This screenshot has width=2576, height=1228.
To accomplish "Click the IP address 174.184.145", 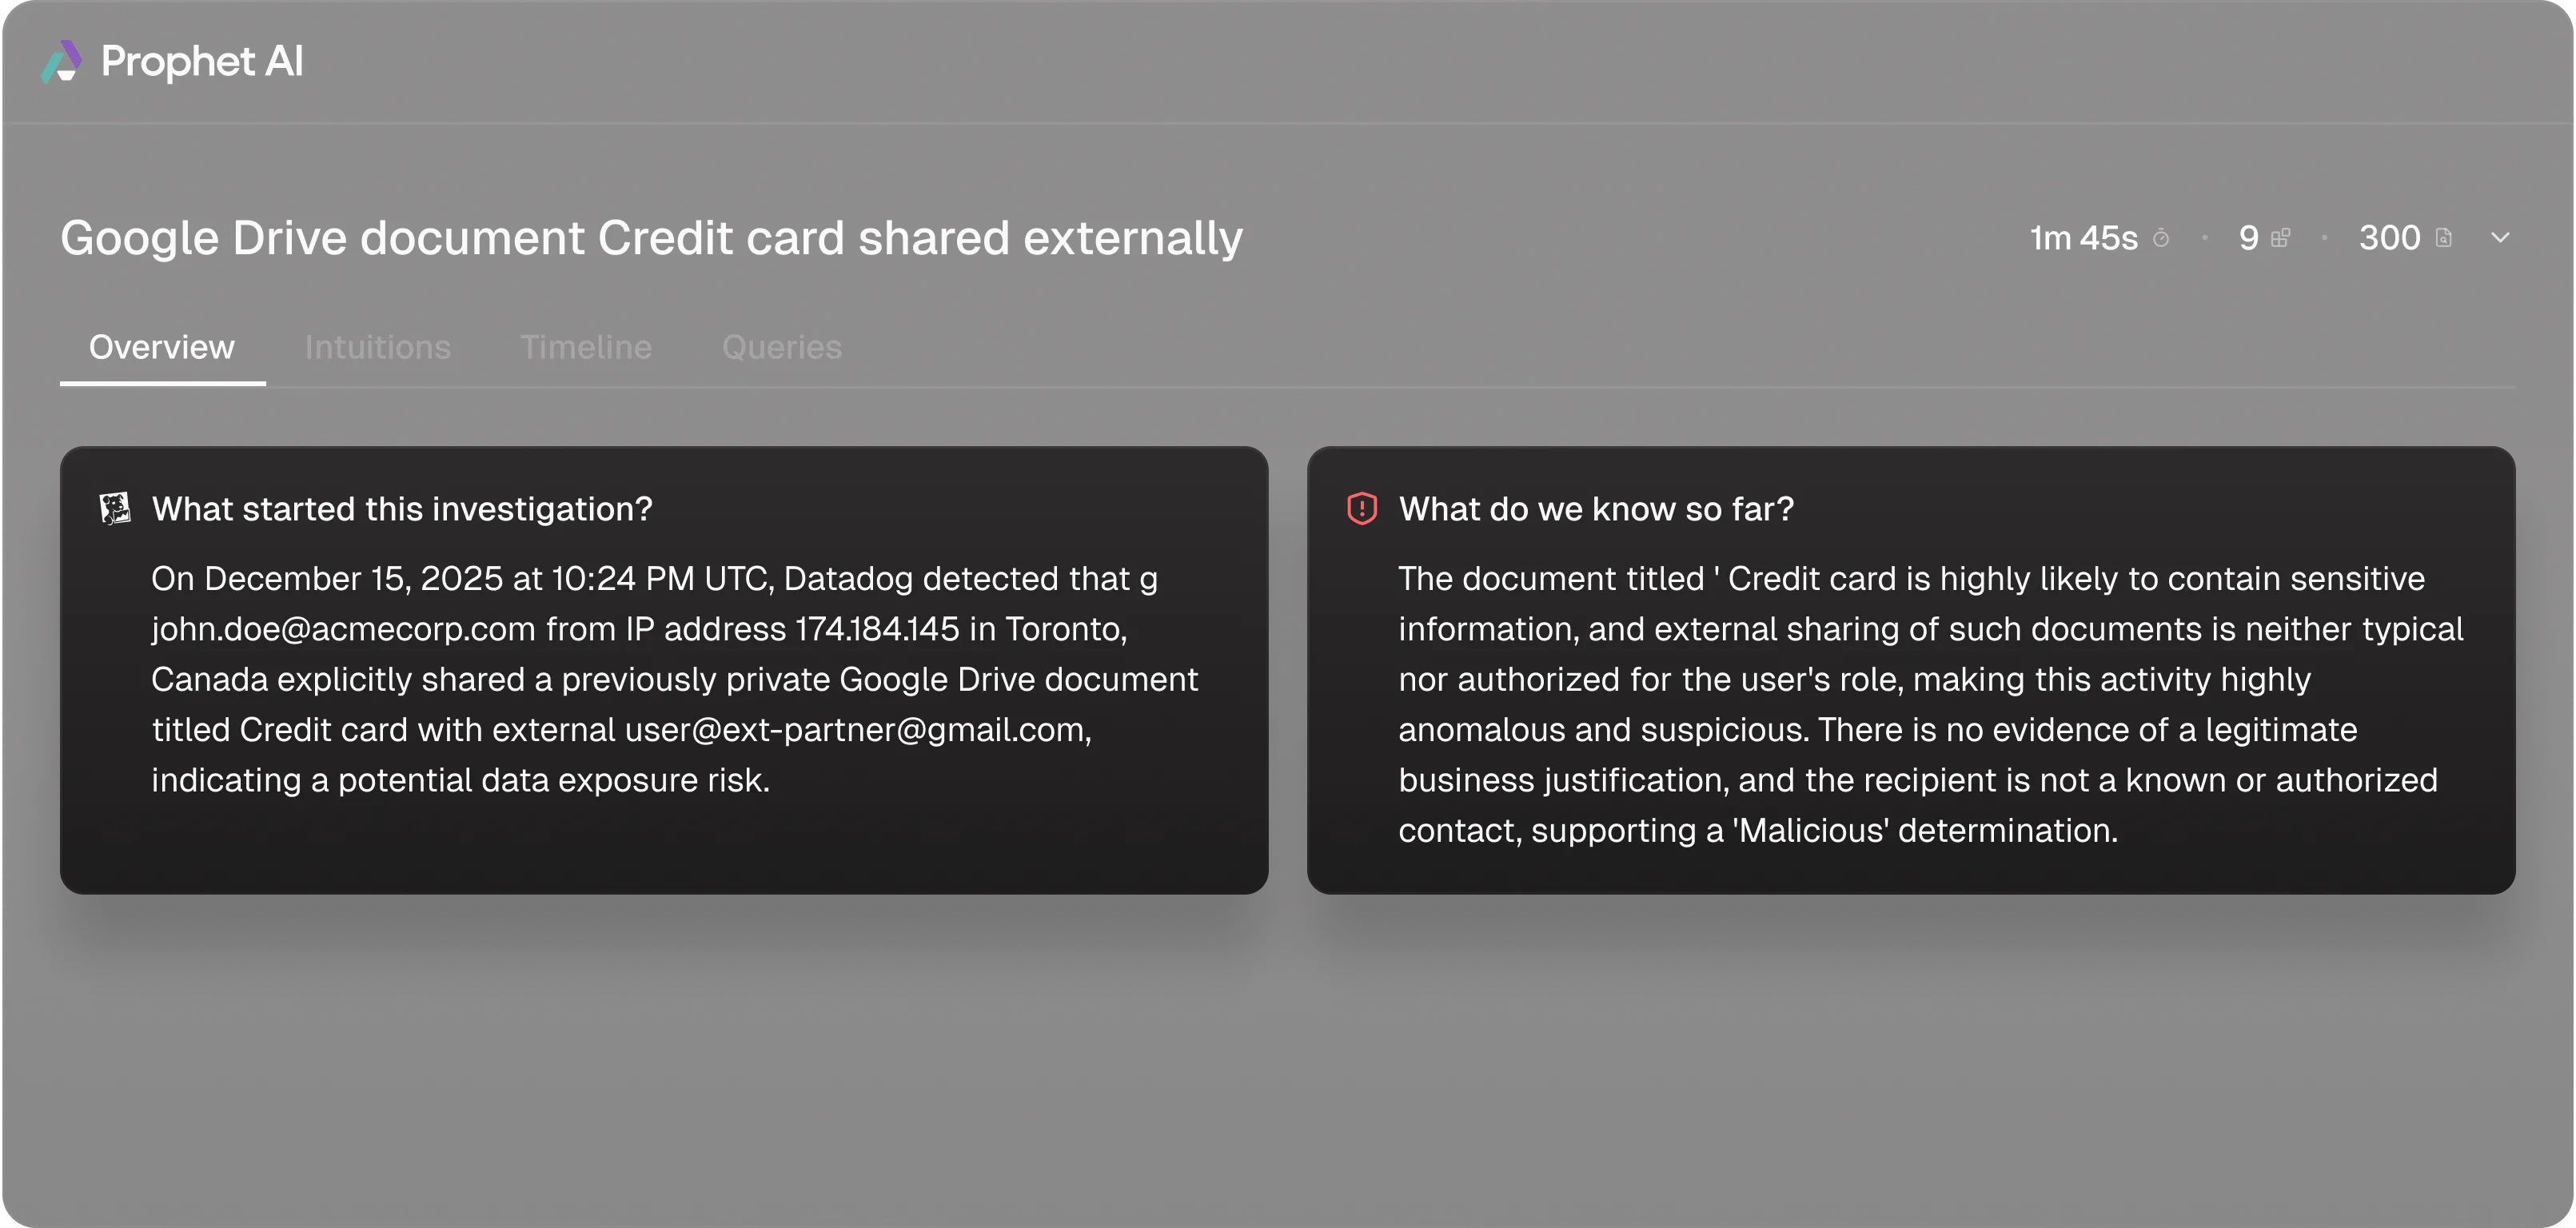I will coord(877,629).
